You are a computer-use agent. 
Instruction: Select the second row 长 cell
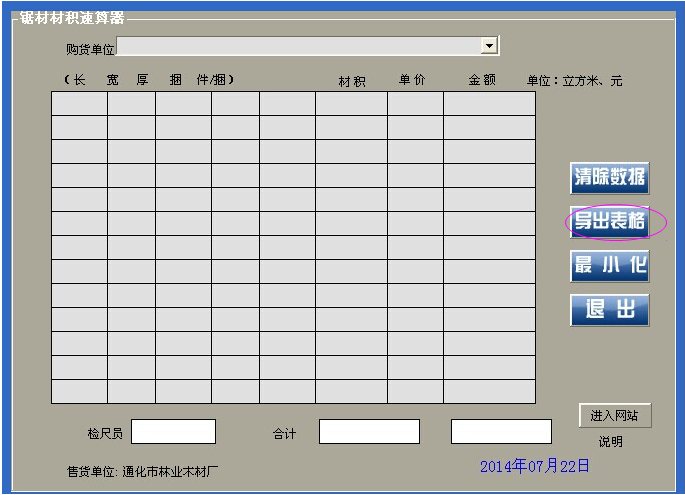pos(80,128)
